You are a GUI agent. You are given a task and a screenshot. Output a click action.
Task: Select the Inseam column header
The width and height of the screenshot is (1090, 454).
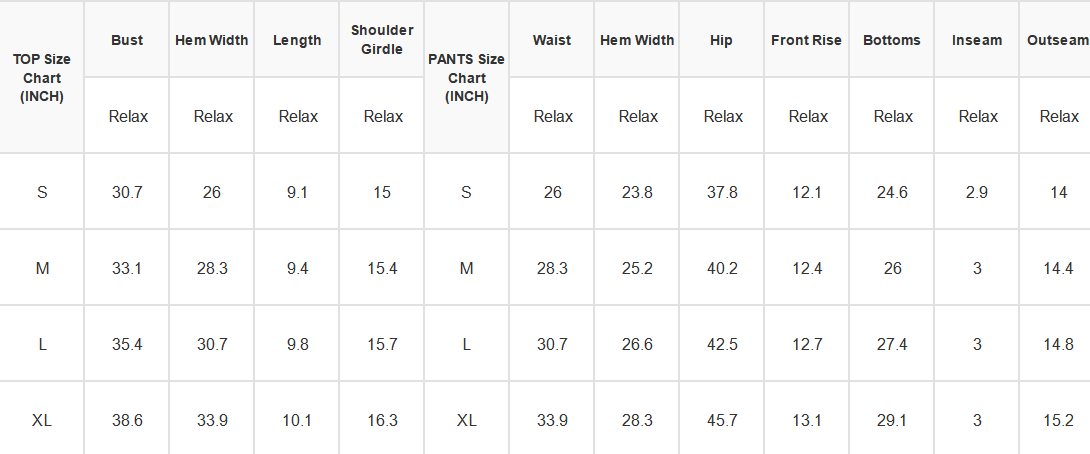pyautogui.click(x=977, y=40)
